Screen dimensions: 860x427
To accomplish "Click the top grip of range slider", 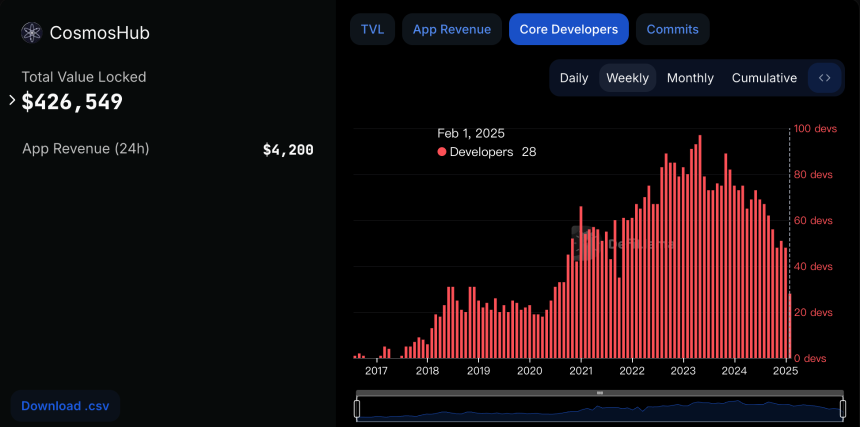I will [x=599, y=393].
